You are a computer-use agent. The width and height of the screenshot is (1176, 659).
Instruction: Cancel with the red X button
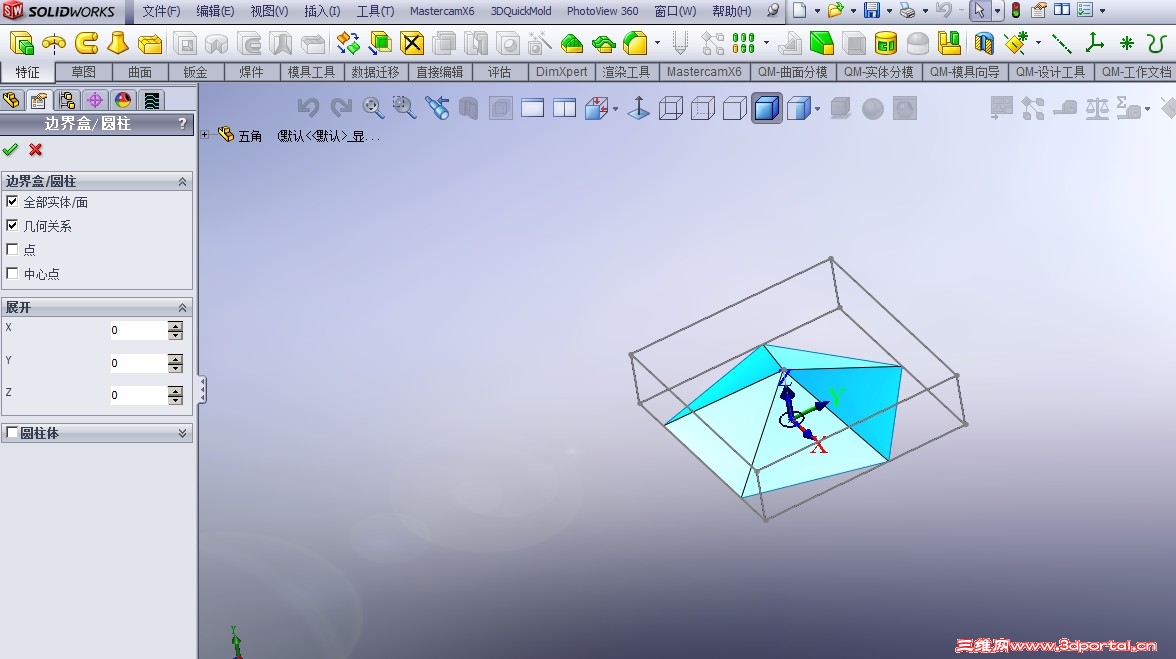tap(35, 149)
